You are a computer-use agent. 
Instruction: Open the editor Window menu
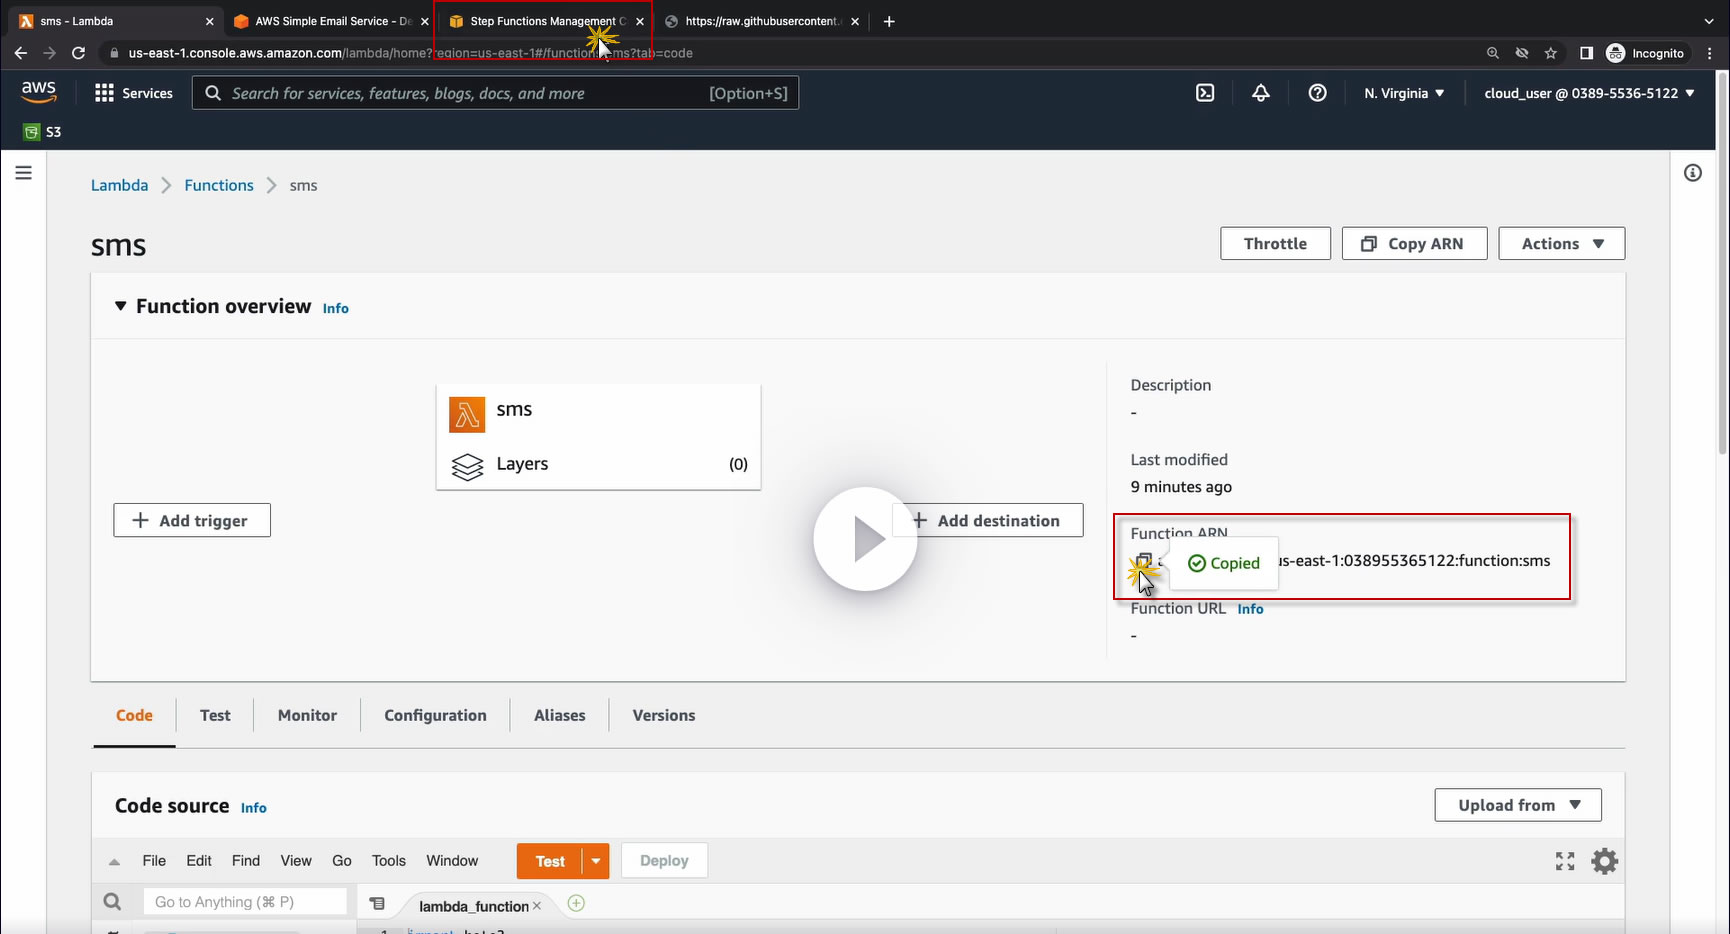(452, 861)
